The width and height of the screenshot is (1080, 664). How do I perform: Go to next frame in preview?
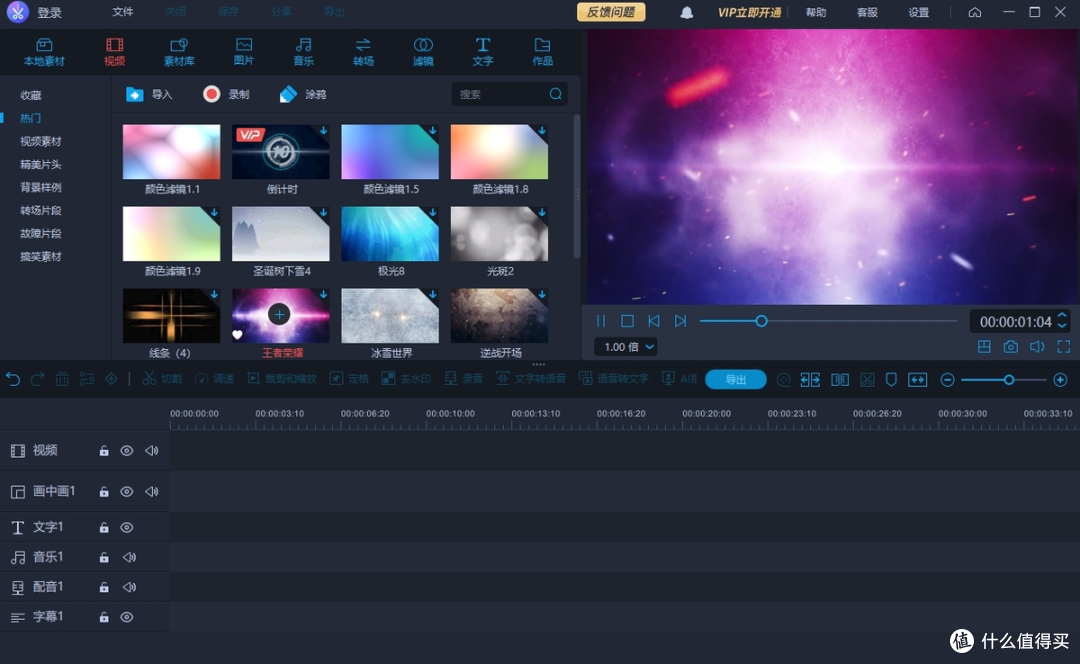[680, 321]
